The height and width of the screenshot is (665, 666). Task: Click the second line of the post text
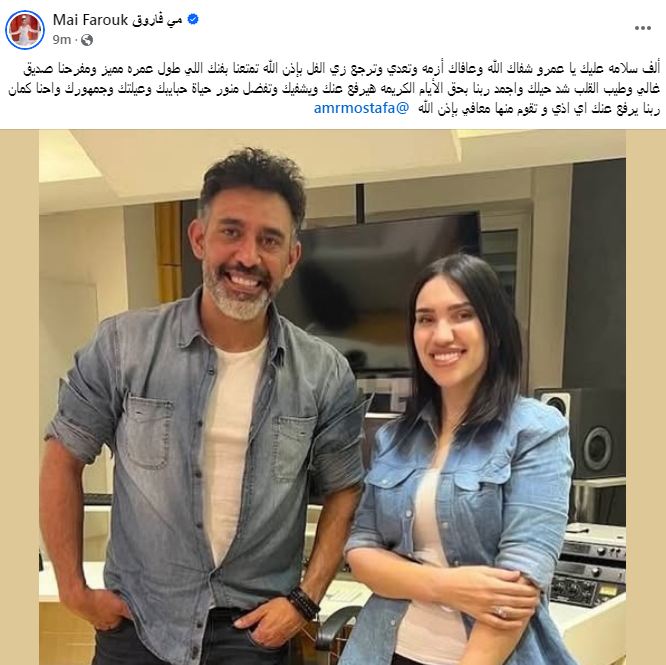tap(334, 89)
